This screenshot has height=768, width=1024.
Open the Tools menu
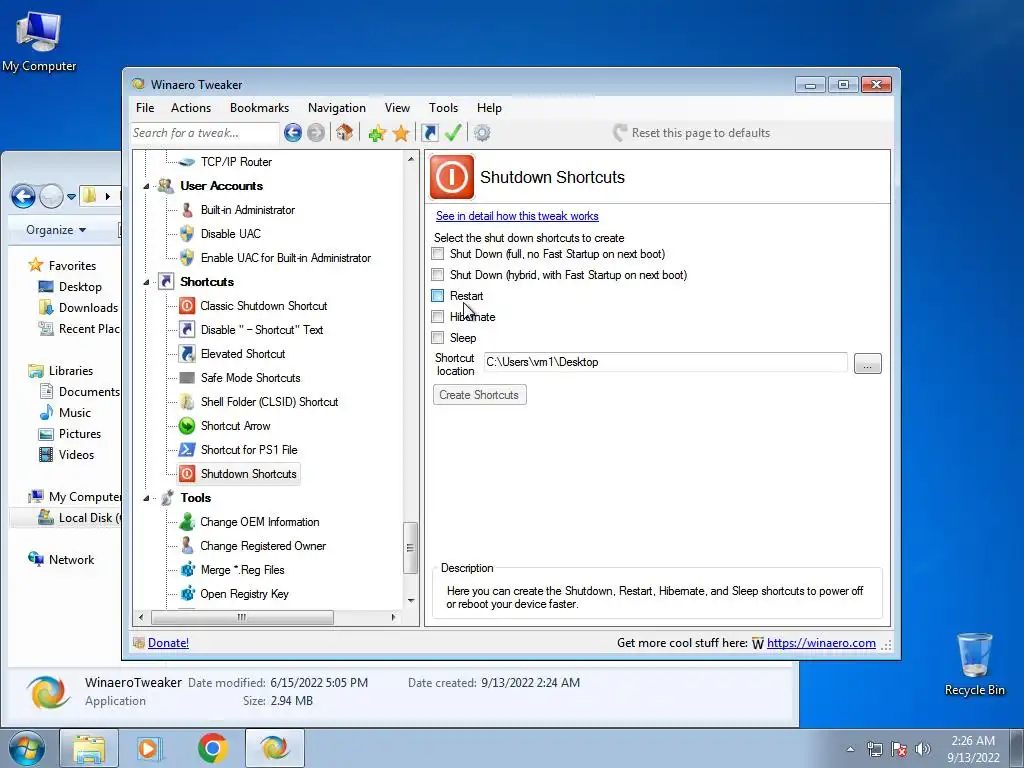(443, 108)
